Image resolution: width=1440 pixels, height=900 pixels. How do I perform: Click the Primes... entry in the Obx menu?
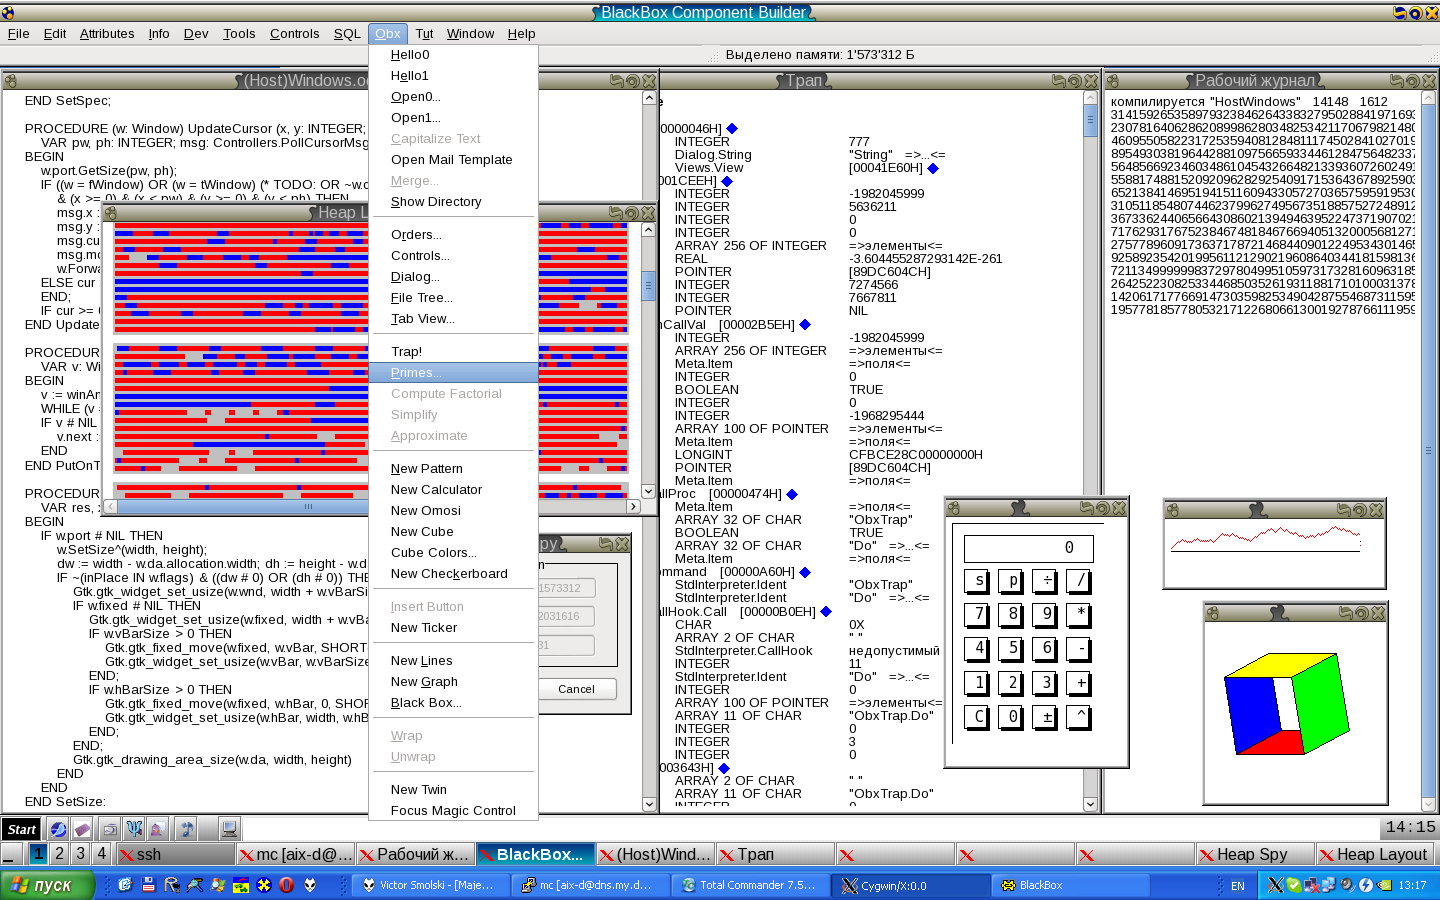tap(416, 373)
